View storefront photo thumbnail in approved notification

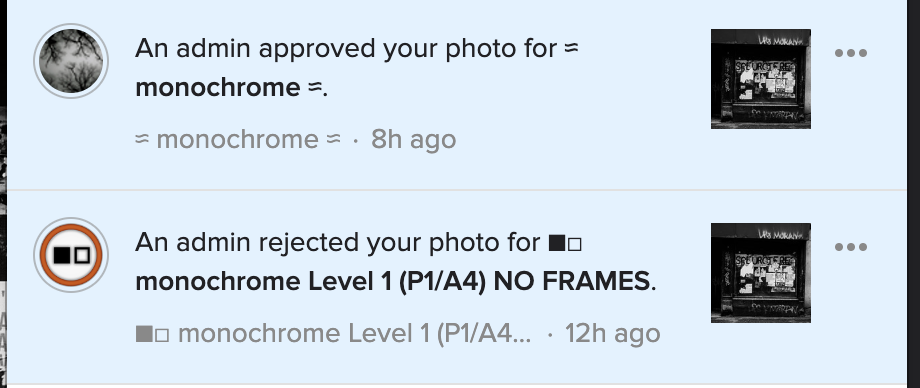761,79
